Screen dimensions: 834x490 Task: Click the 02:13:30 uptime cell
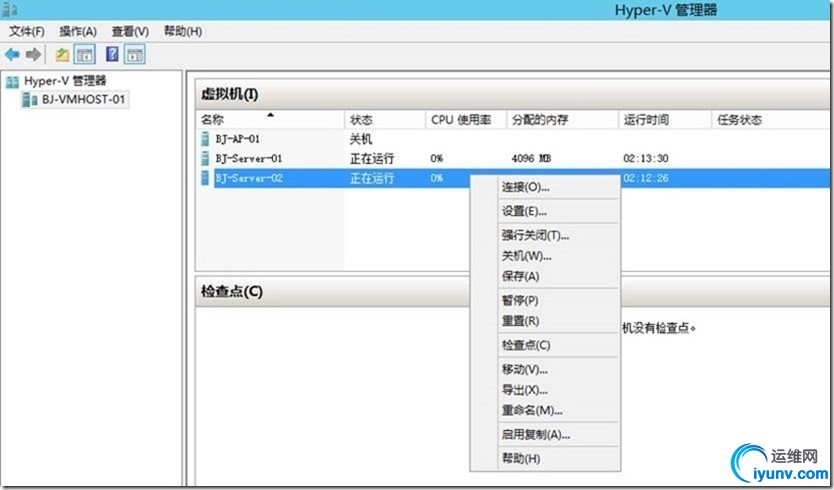(x=646, y=159)
